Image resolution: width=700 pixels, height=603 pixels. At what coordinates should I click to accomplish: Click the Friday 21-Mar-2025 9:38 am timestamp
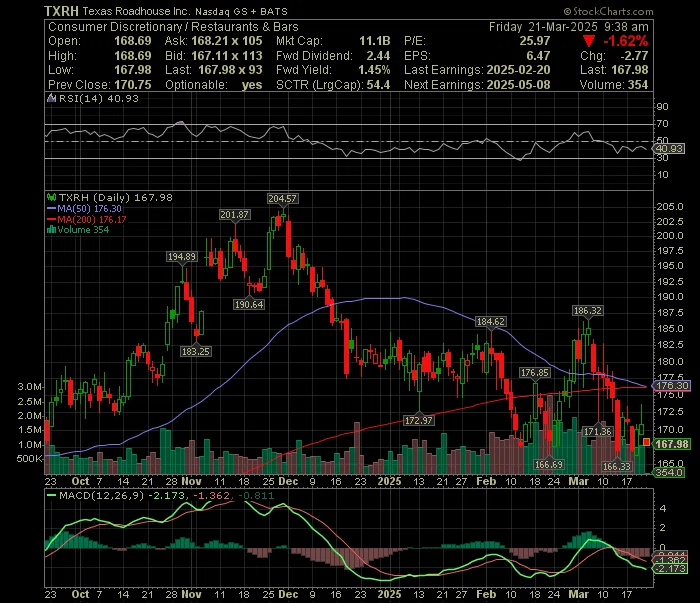pyautogui.click(x=568, y=27)
